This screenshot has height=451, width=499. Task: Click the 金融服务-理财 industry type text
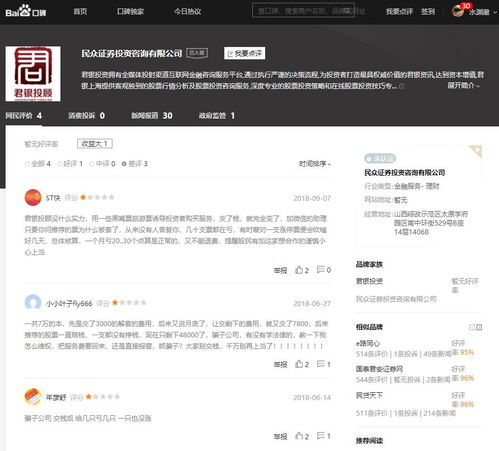pos(417,186)
